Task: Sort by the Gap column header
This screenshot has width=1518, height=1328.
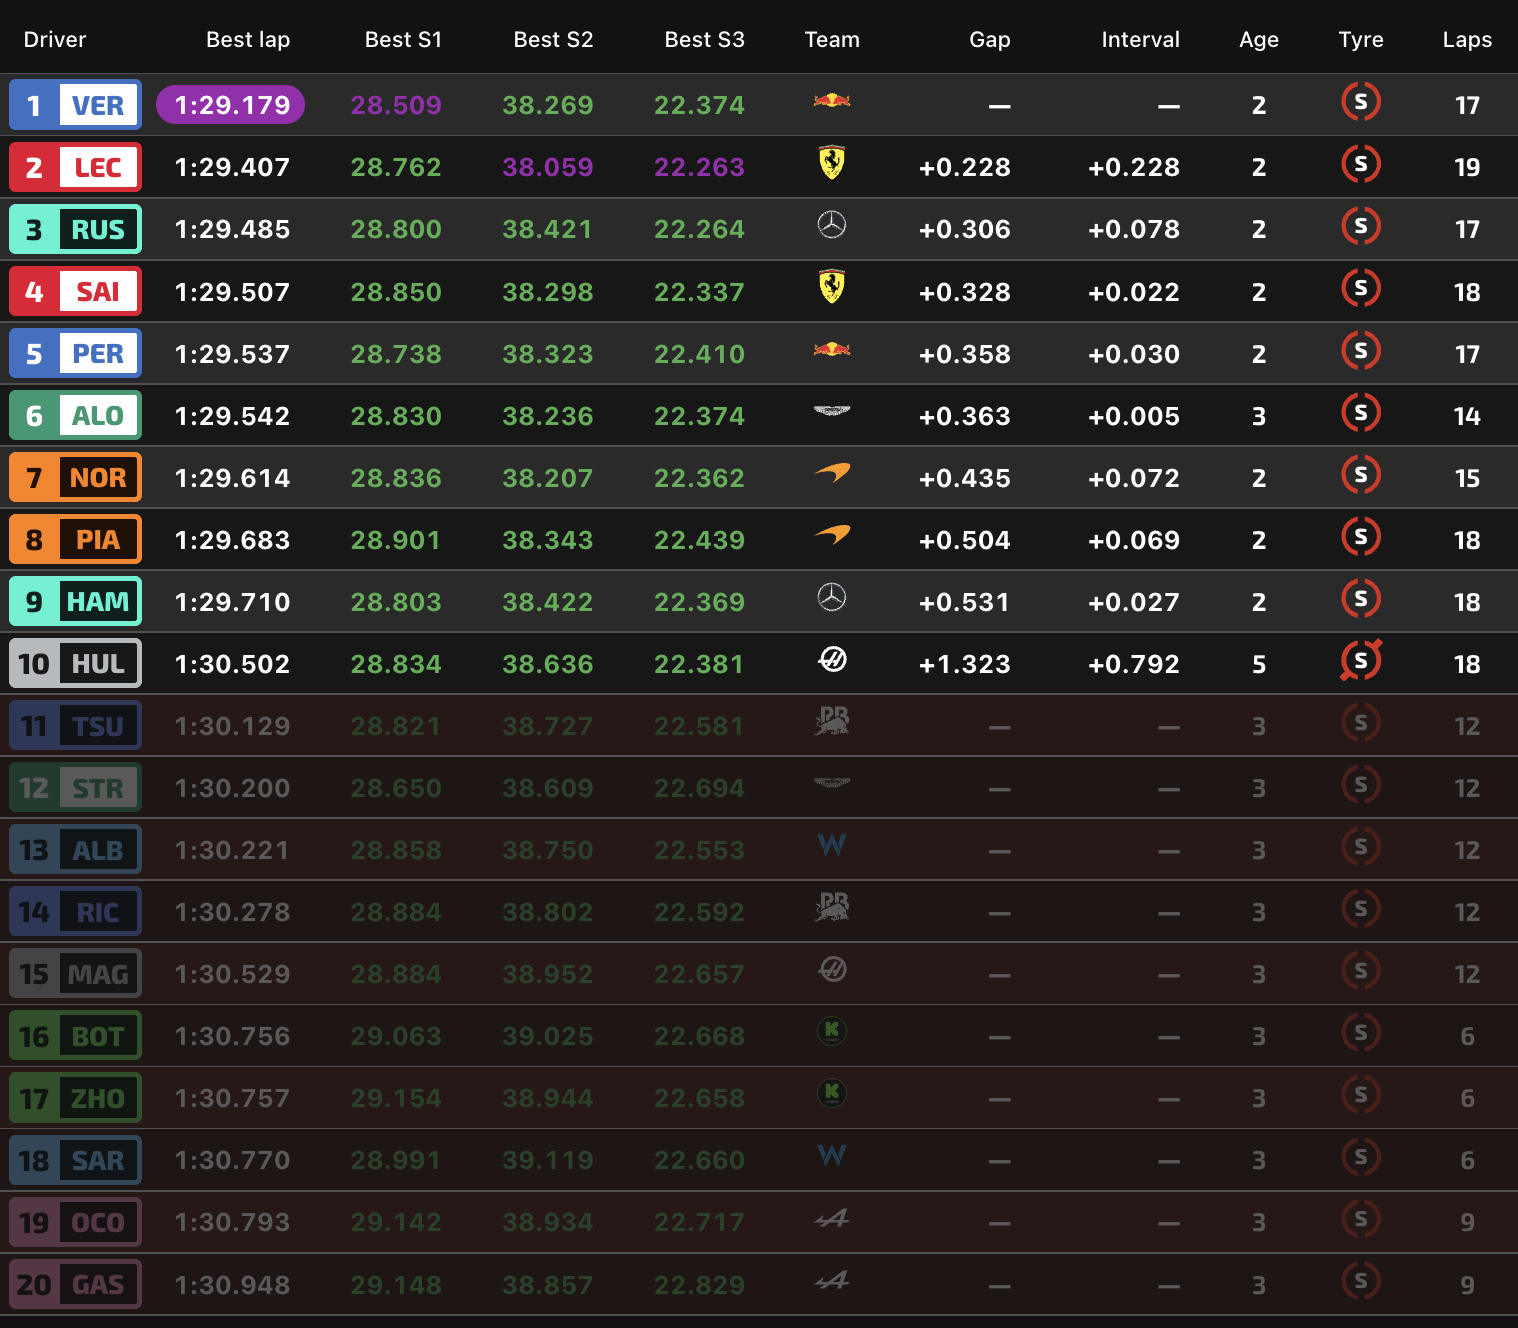Action: click(989, 40)
